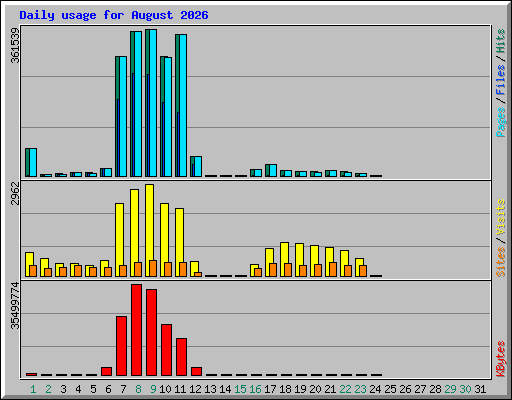Click day 2 on the x-axis

[48, 389]
